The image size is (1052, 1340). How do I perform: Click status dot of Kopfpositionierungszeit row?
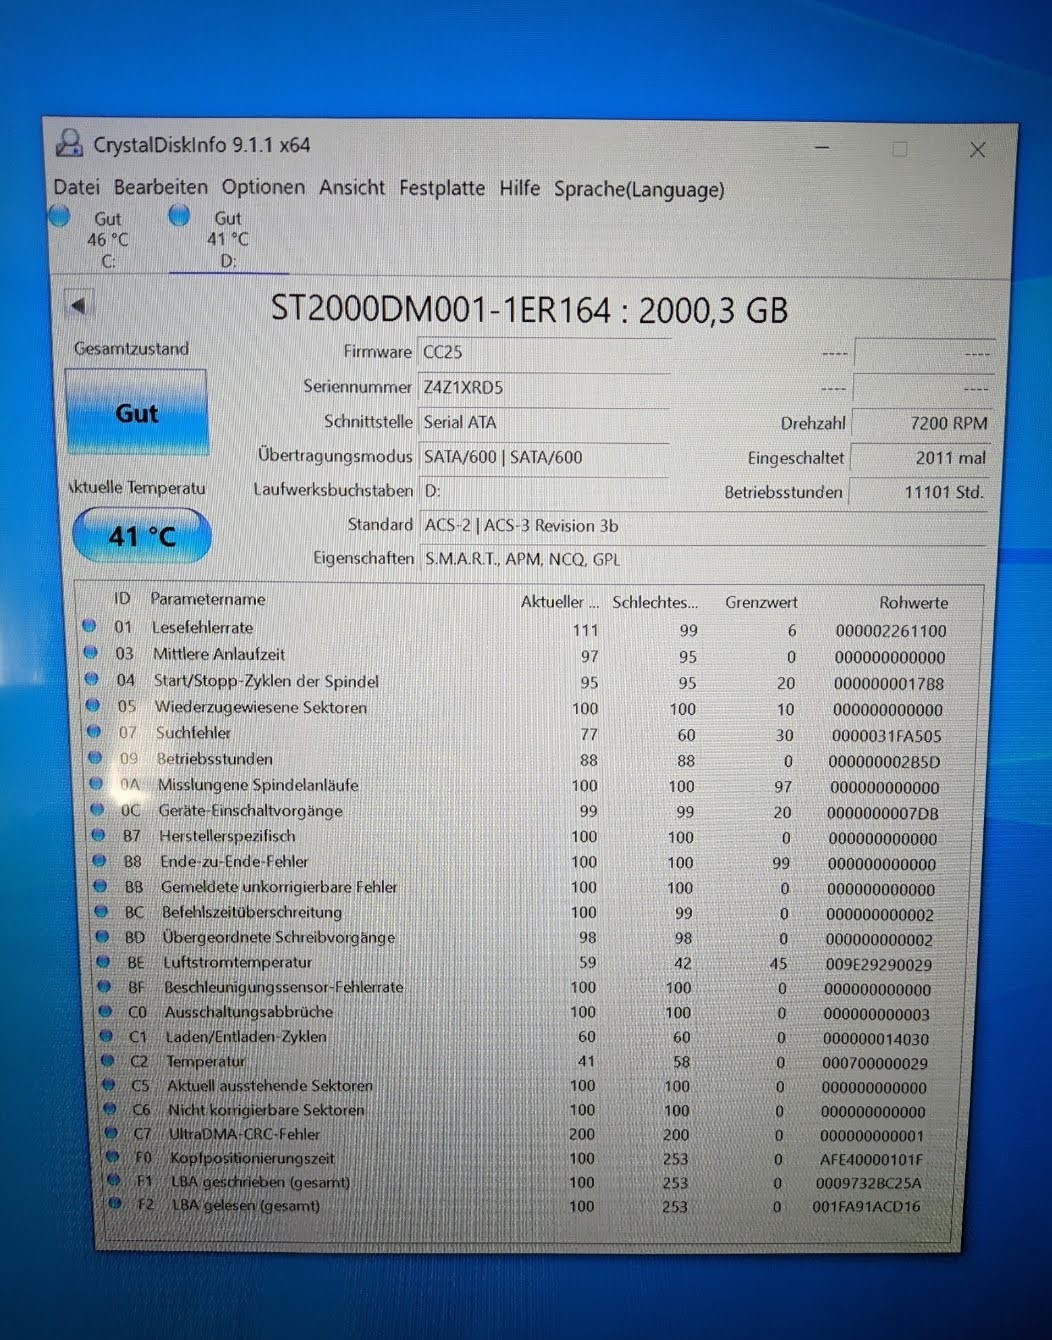tap(113, 1156)
